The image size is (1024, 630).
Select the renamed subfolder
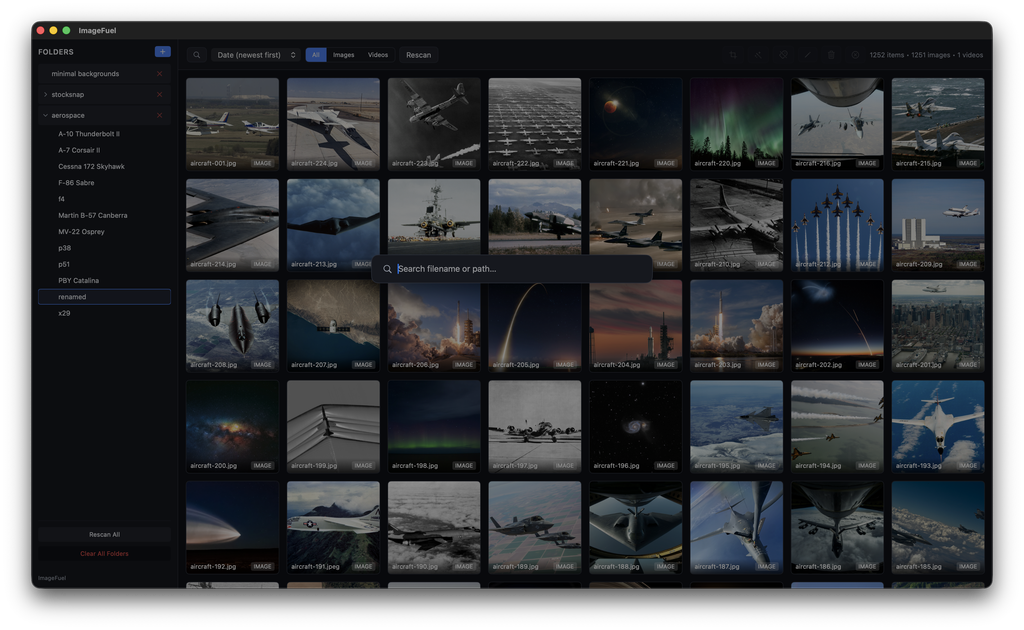(x=104, y=297)
